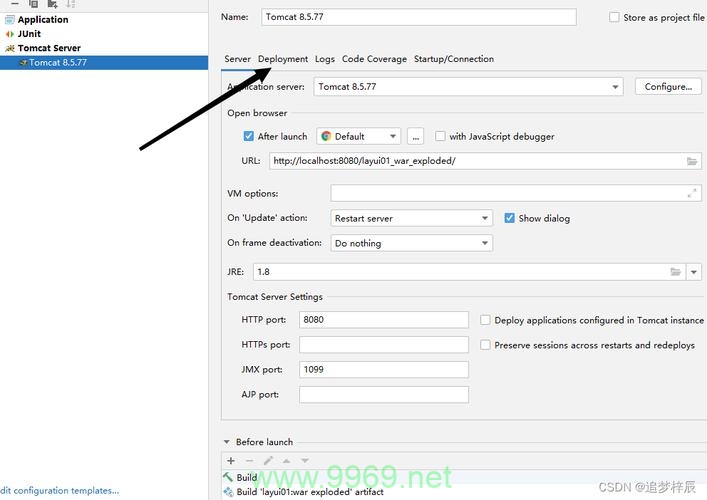Open the On 'Update' action dropdown
Image resolution: width=707 pixels, height=500 pixels.
point(412,218)
